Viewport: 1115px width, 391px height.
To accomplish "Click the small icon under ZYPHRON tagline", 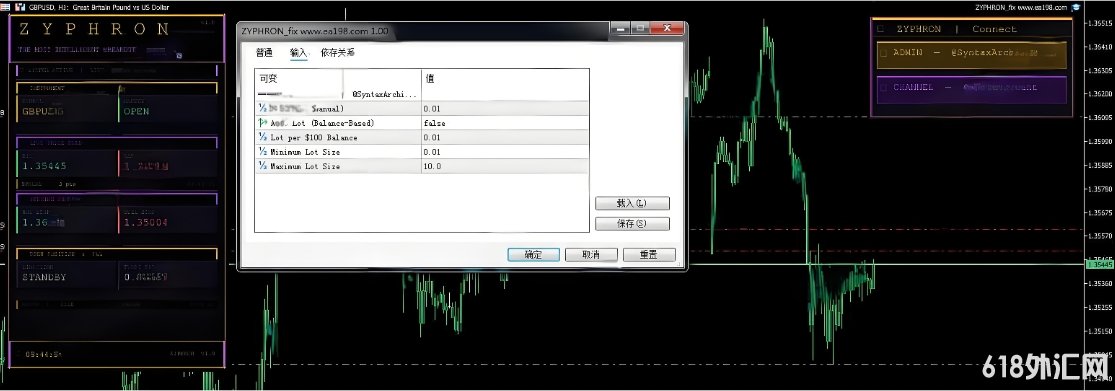I will tap(178, 54).
